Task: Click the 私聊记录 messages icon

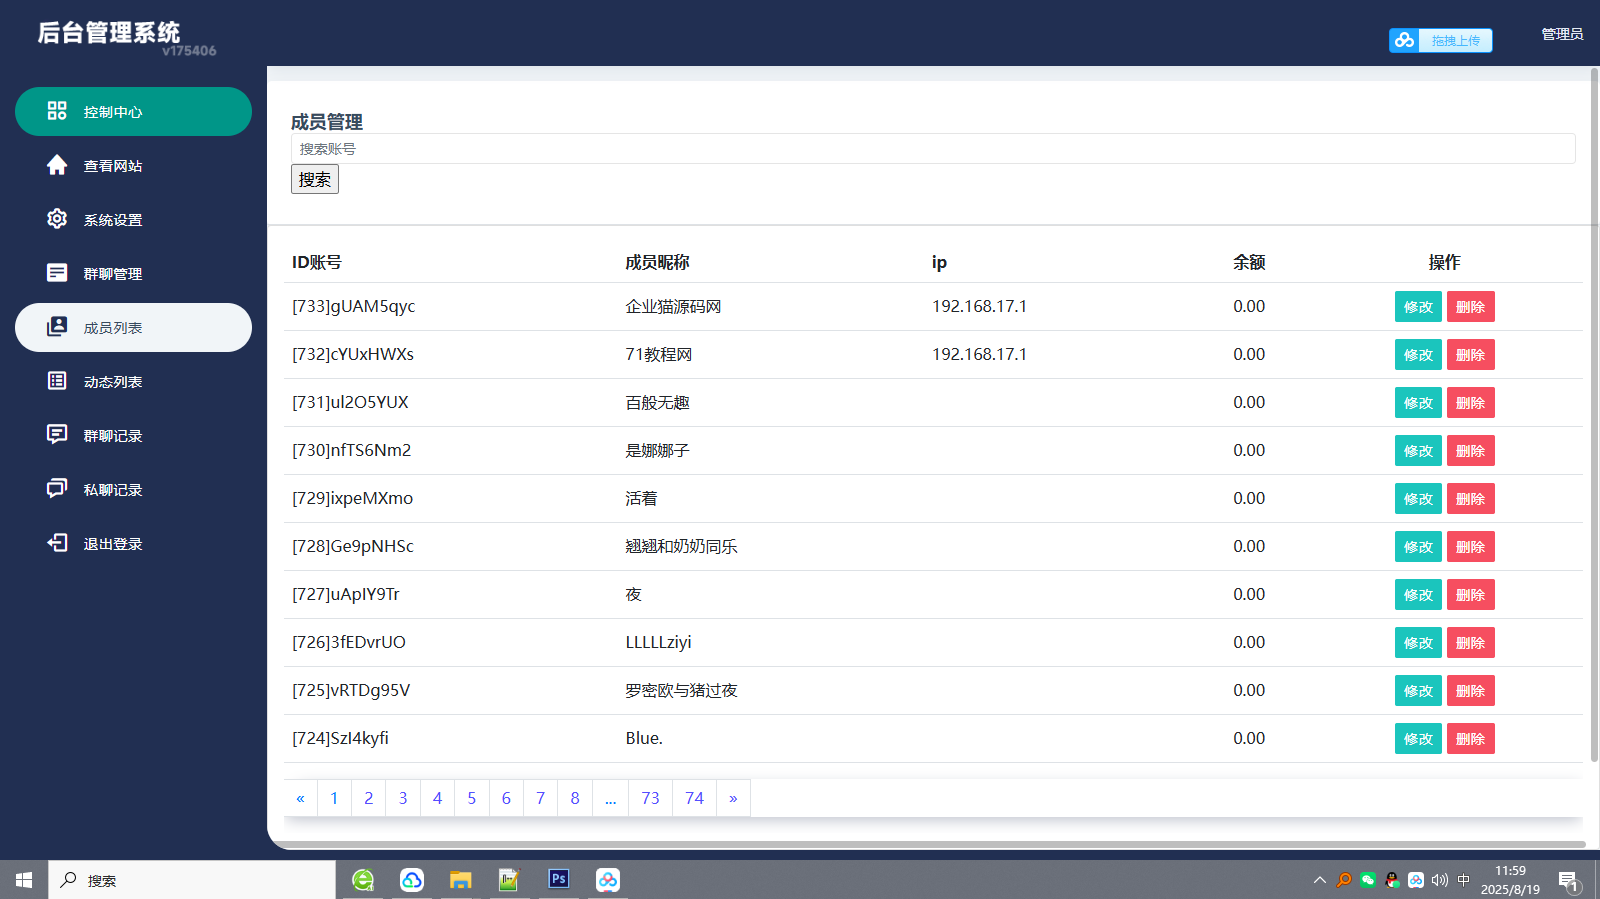Action: click(x=57, y=489)
